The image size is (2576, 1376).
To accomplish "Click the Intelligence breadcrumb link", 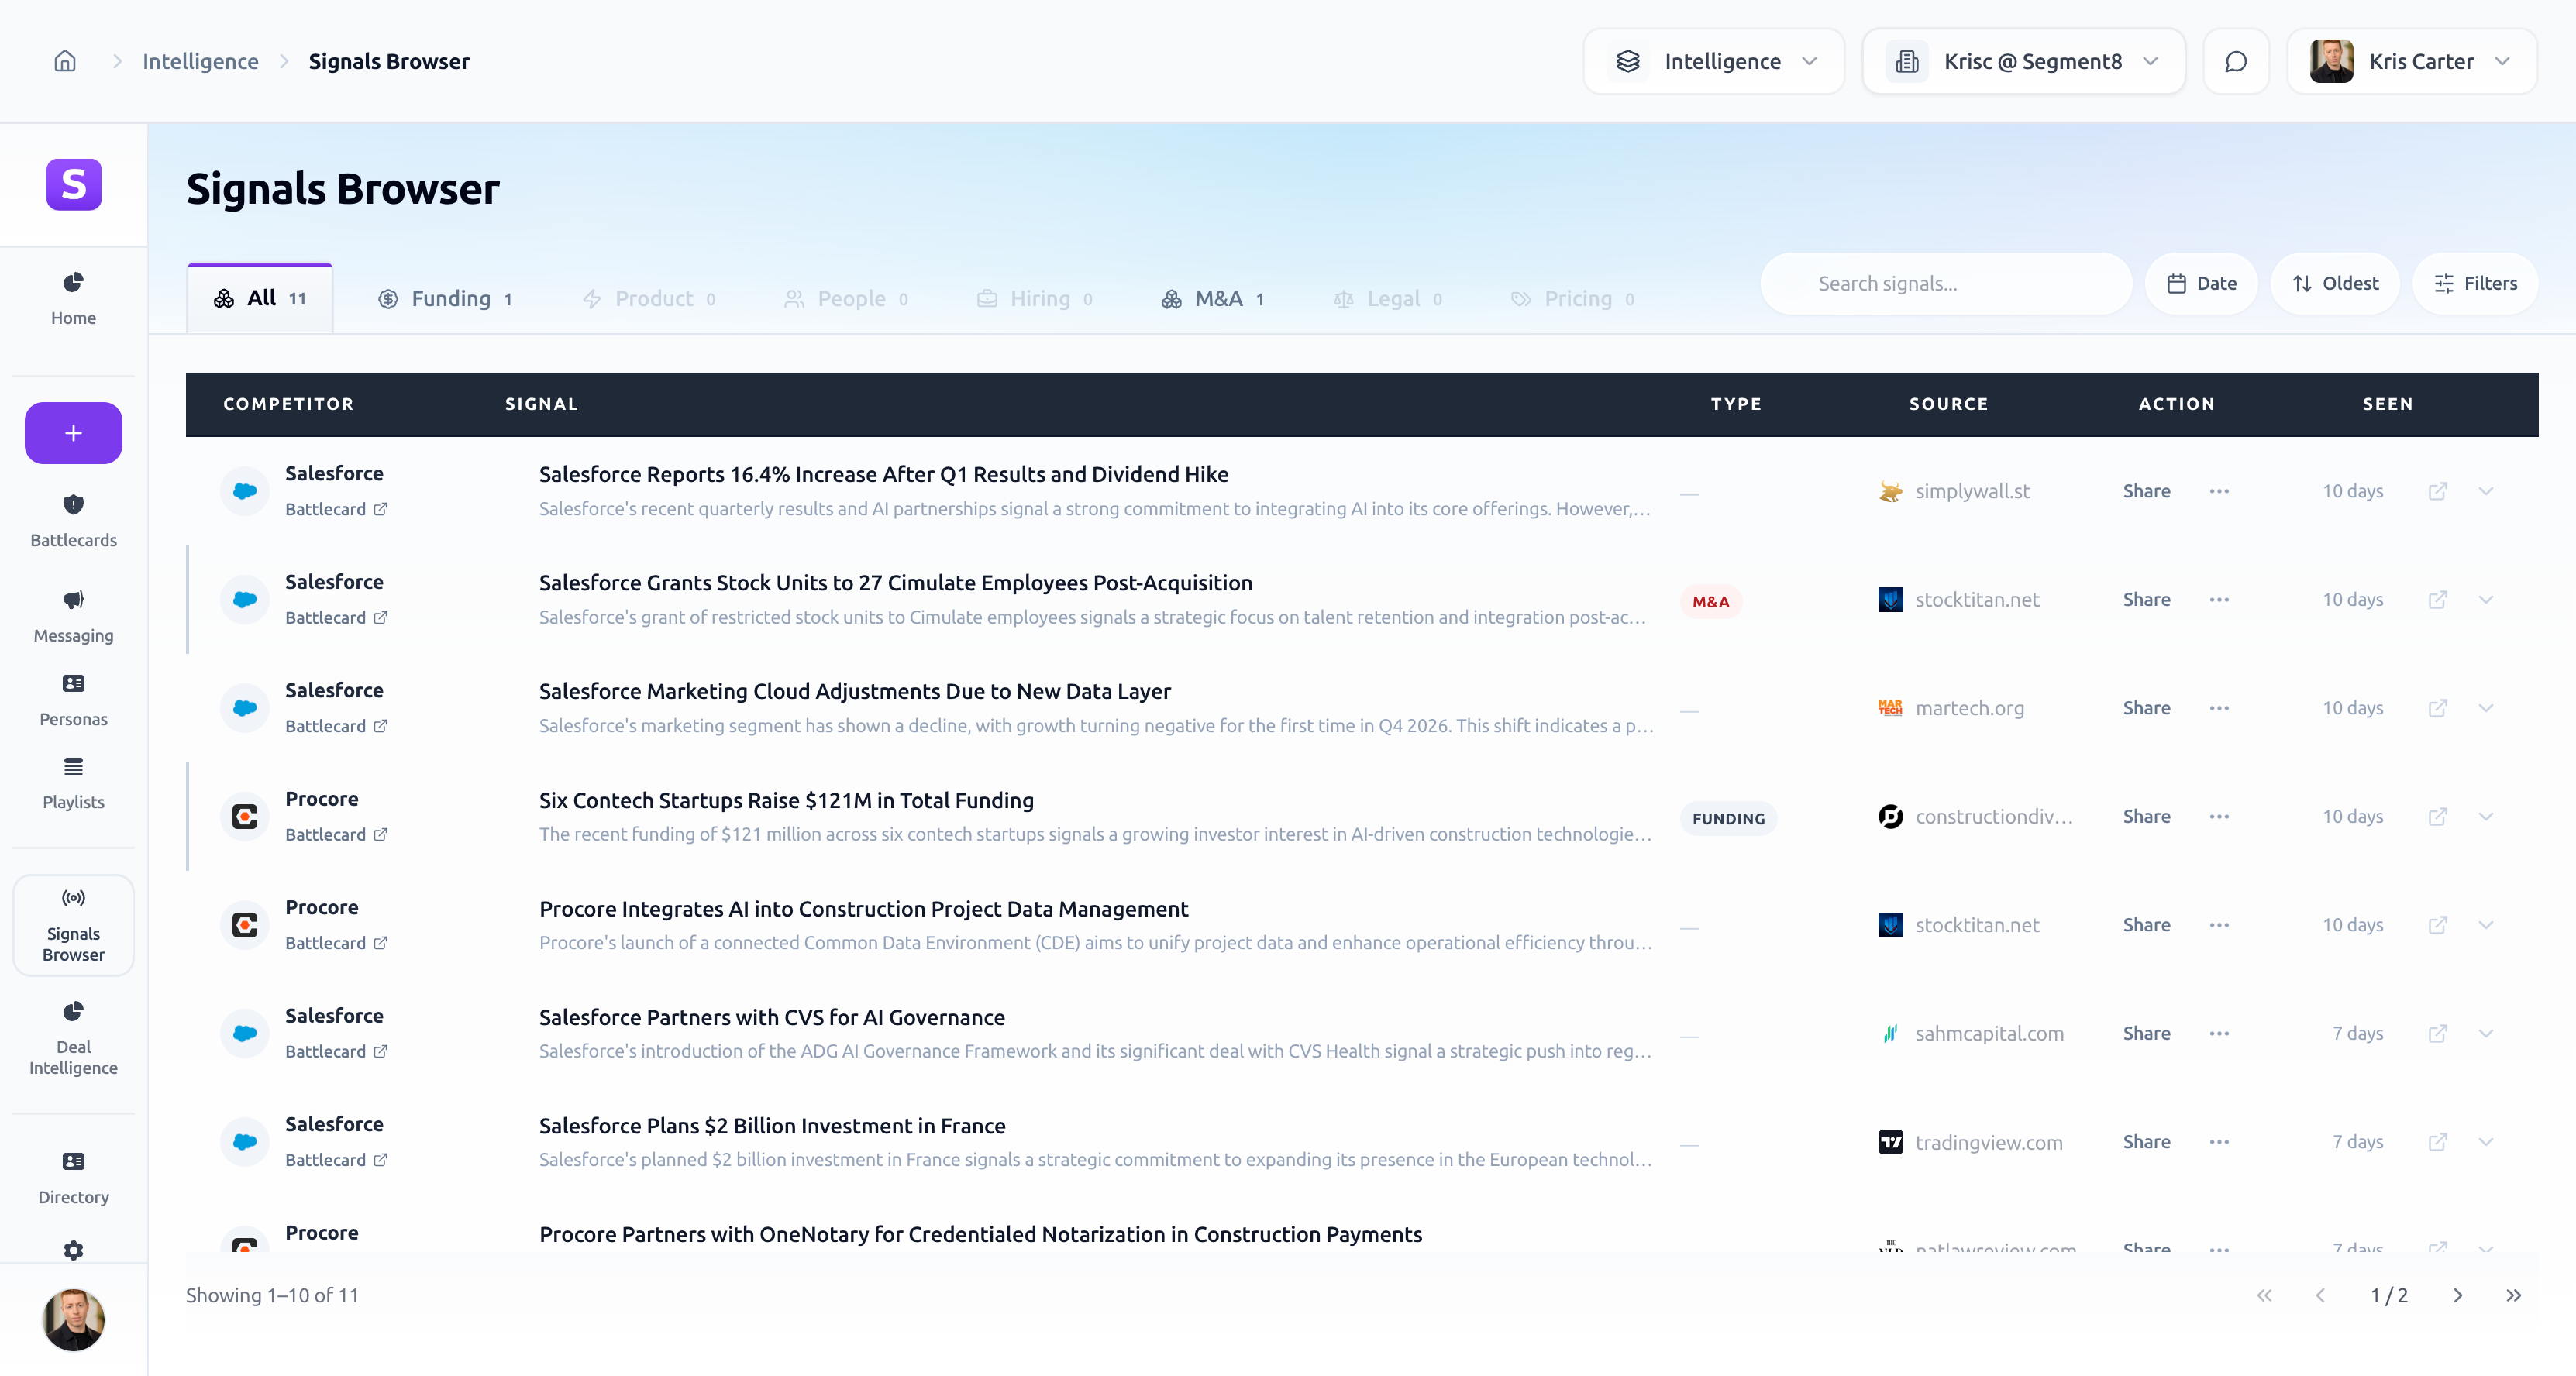I will point(200,61).
